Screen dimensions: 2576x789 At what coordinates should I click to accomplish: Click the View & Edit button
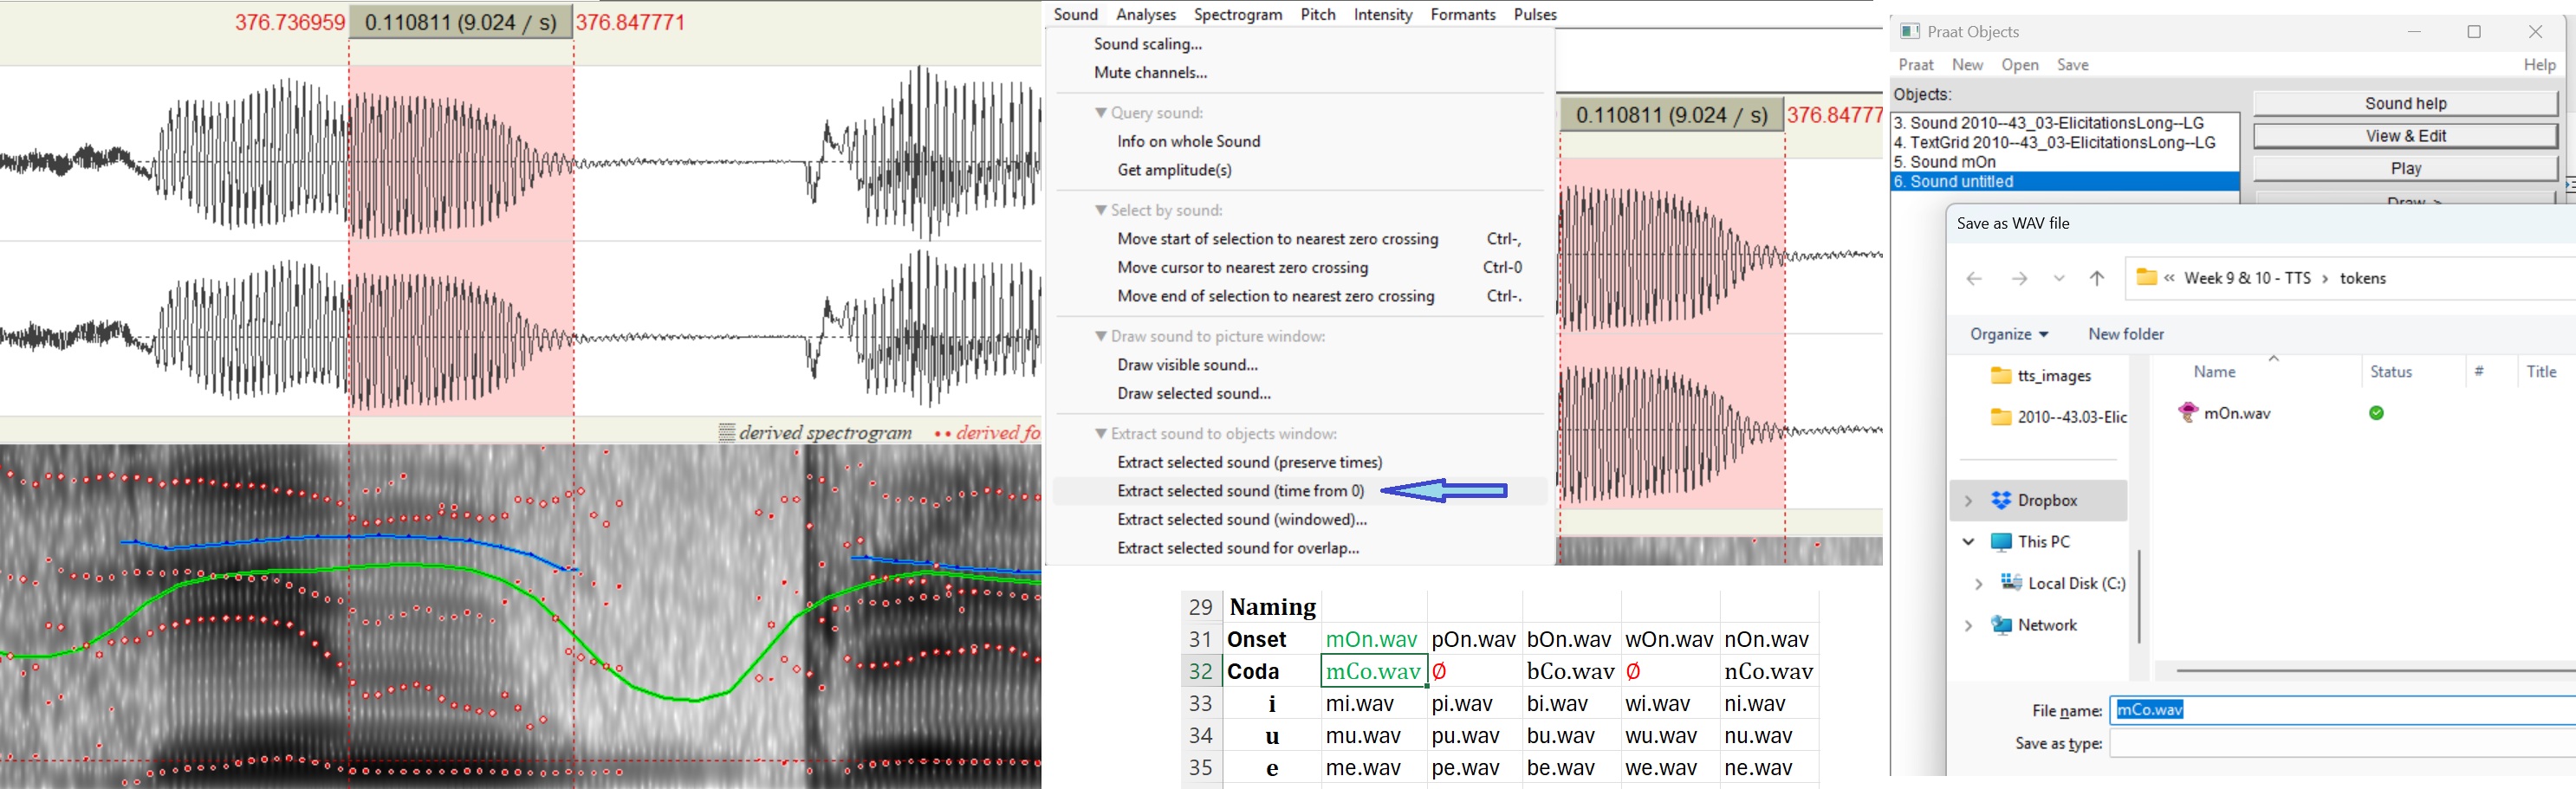pos(2404,136)
